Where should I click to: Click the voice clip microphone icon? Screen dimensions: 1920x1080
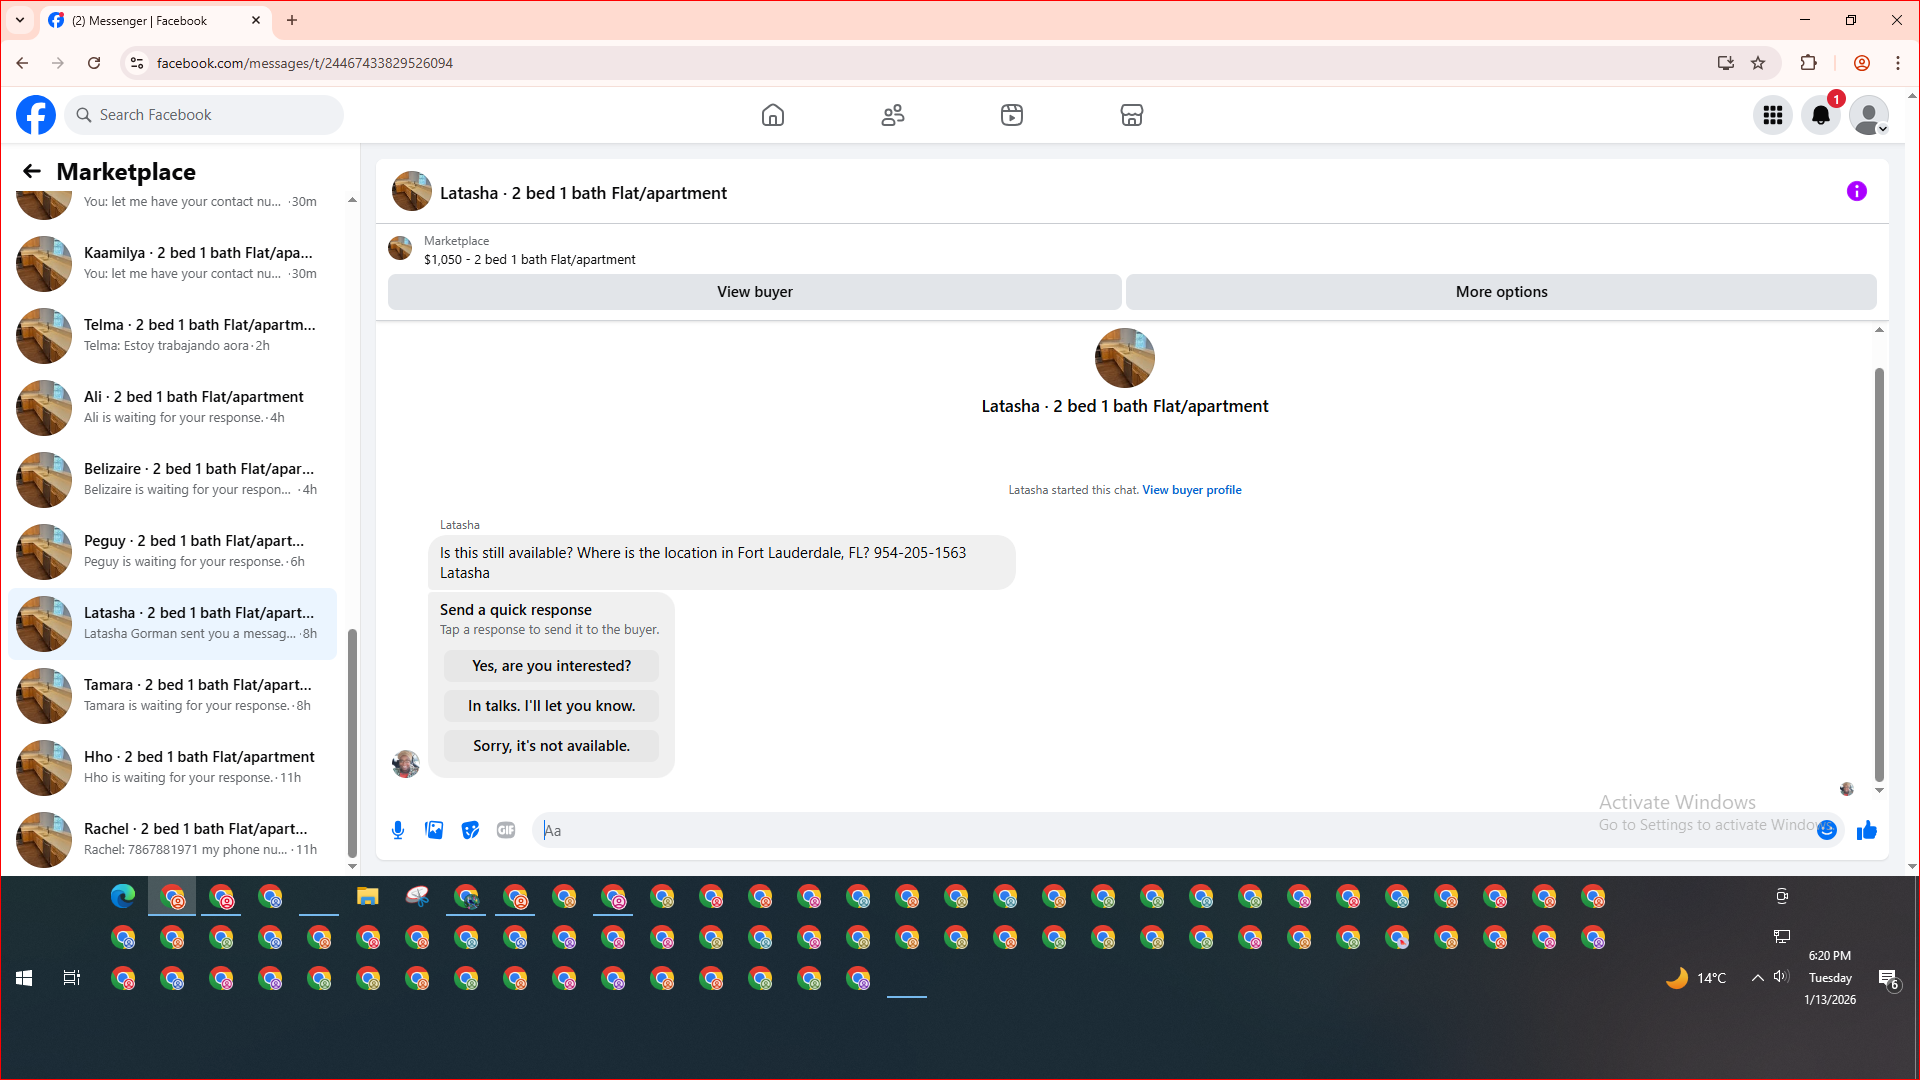click(x=398, y=830)
